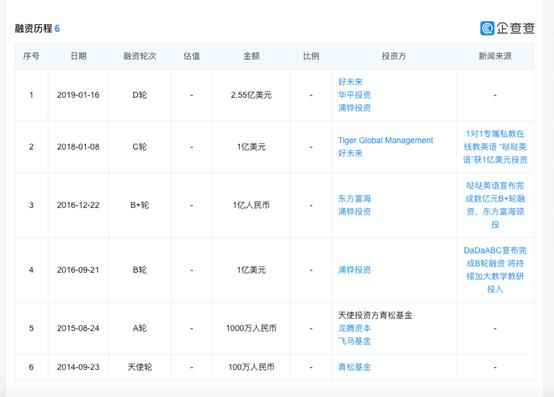Image resolution: width=554 pixels, height=397 pixels.
Task: Select the B轮 round cell
Action: coord(140,270)
